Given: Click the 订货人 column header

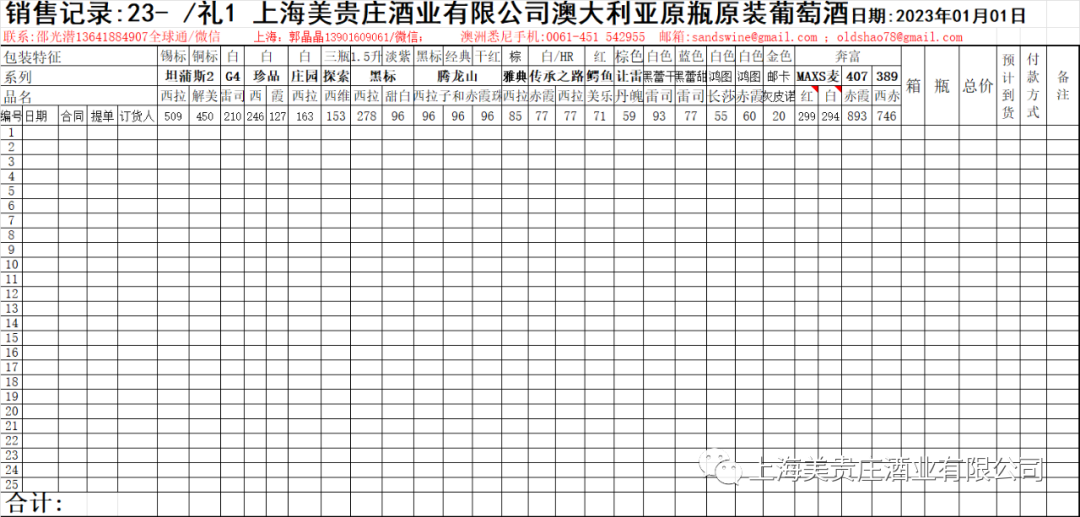Looking at the screenshot, I should (137, 116).
